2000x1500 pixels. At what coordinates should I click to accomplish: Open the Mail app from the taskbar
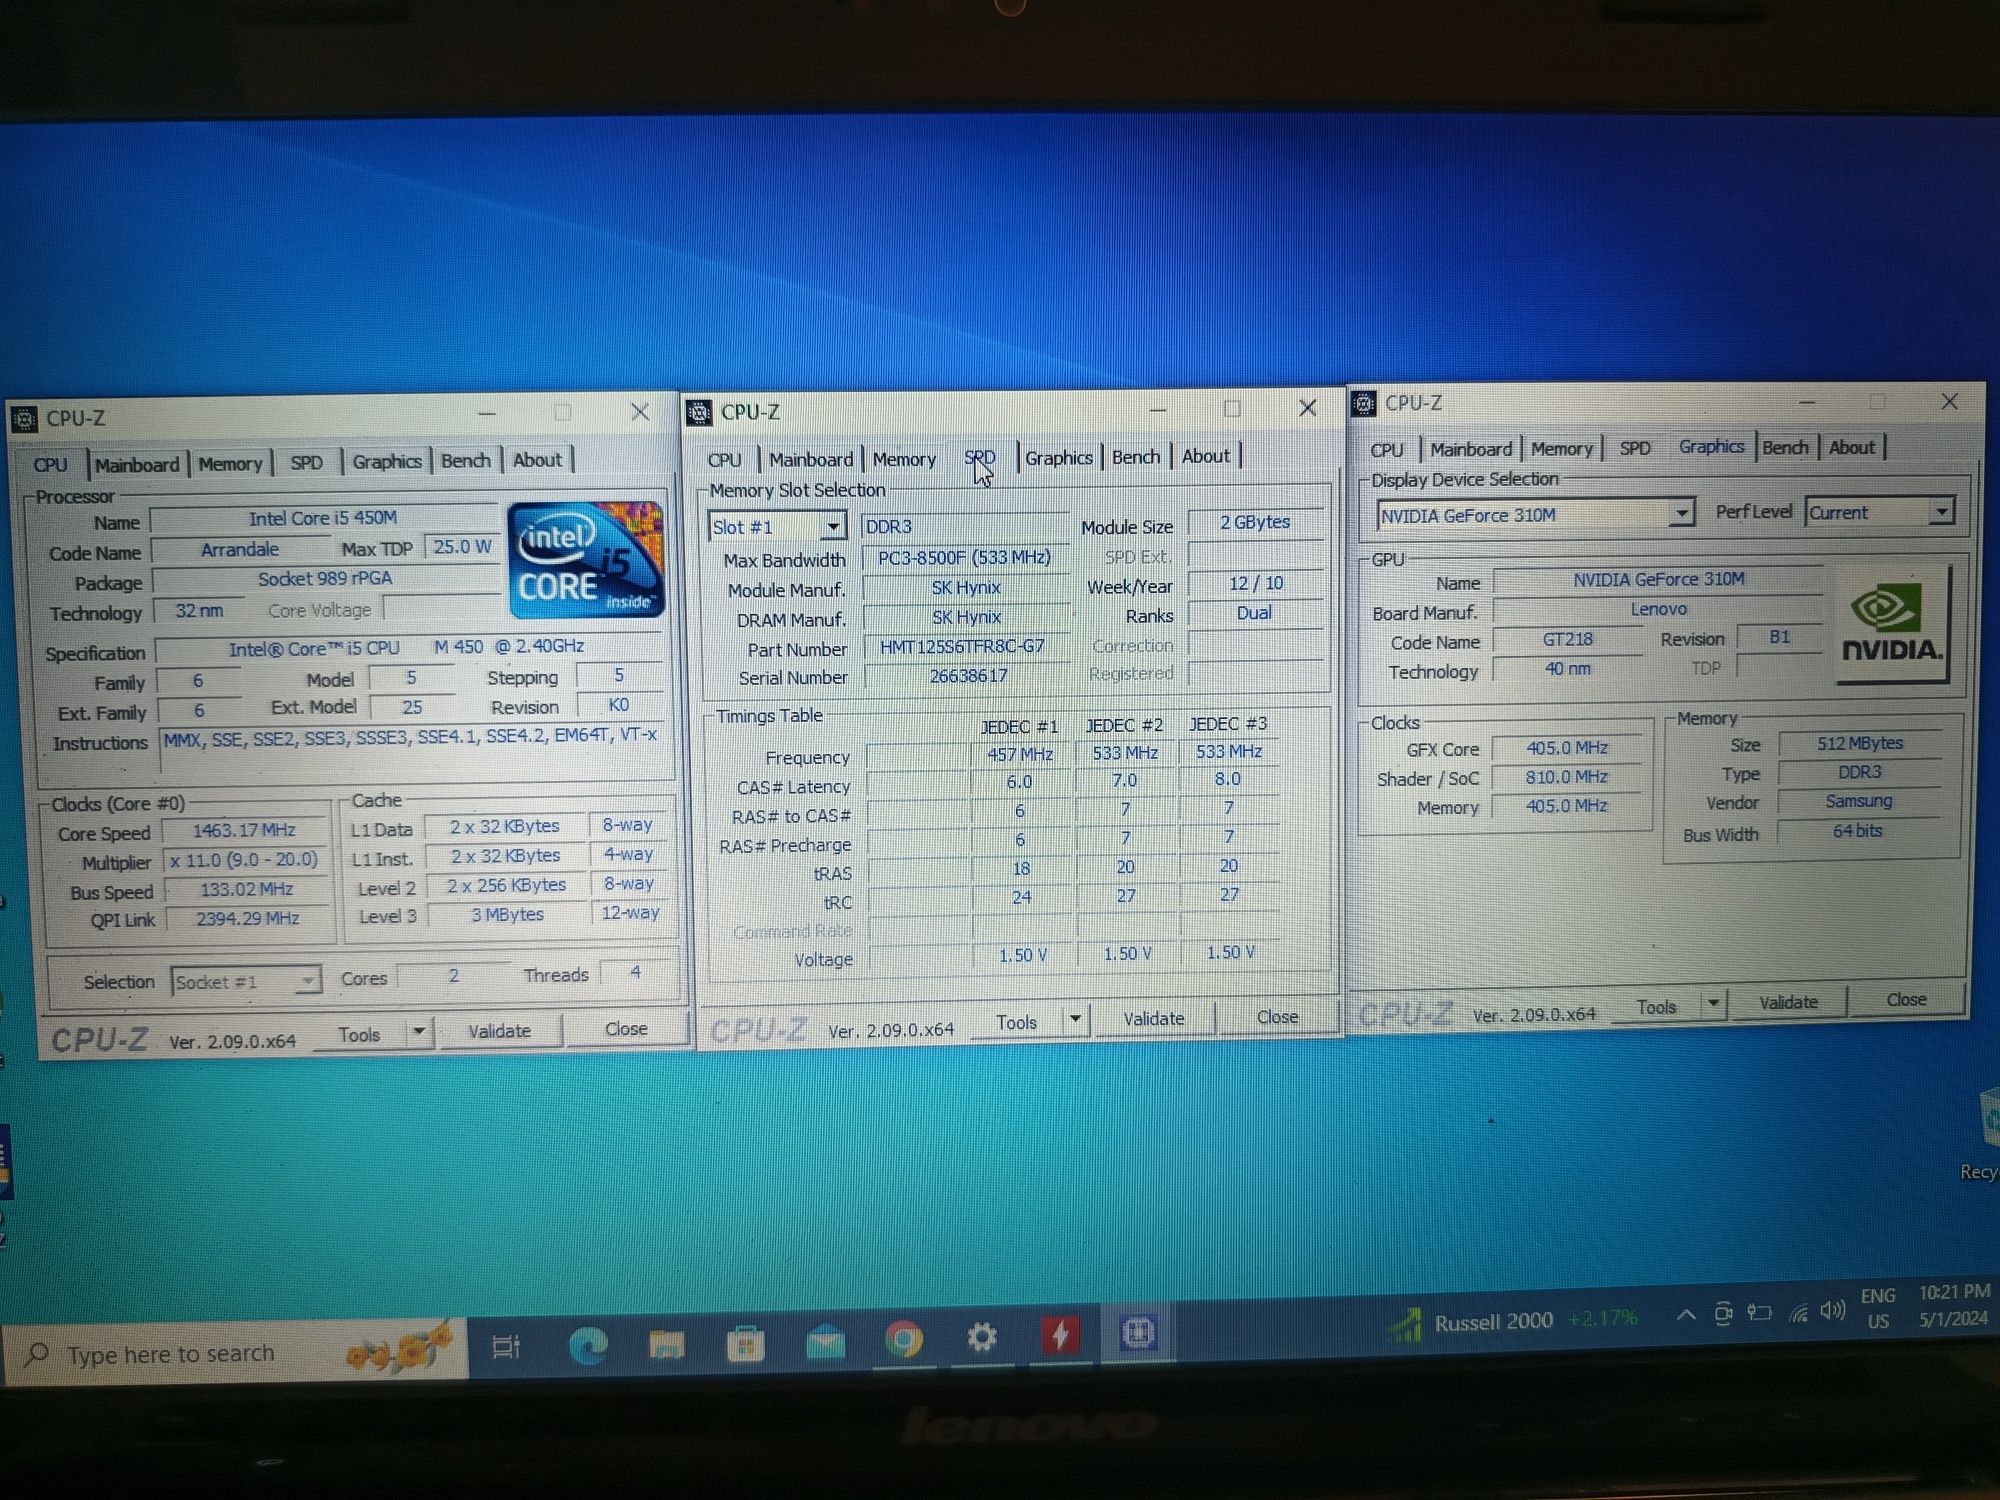[x=825, y=1342]
